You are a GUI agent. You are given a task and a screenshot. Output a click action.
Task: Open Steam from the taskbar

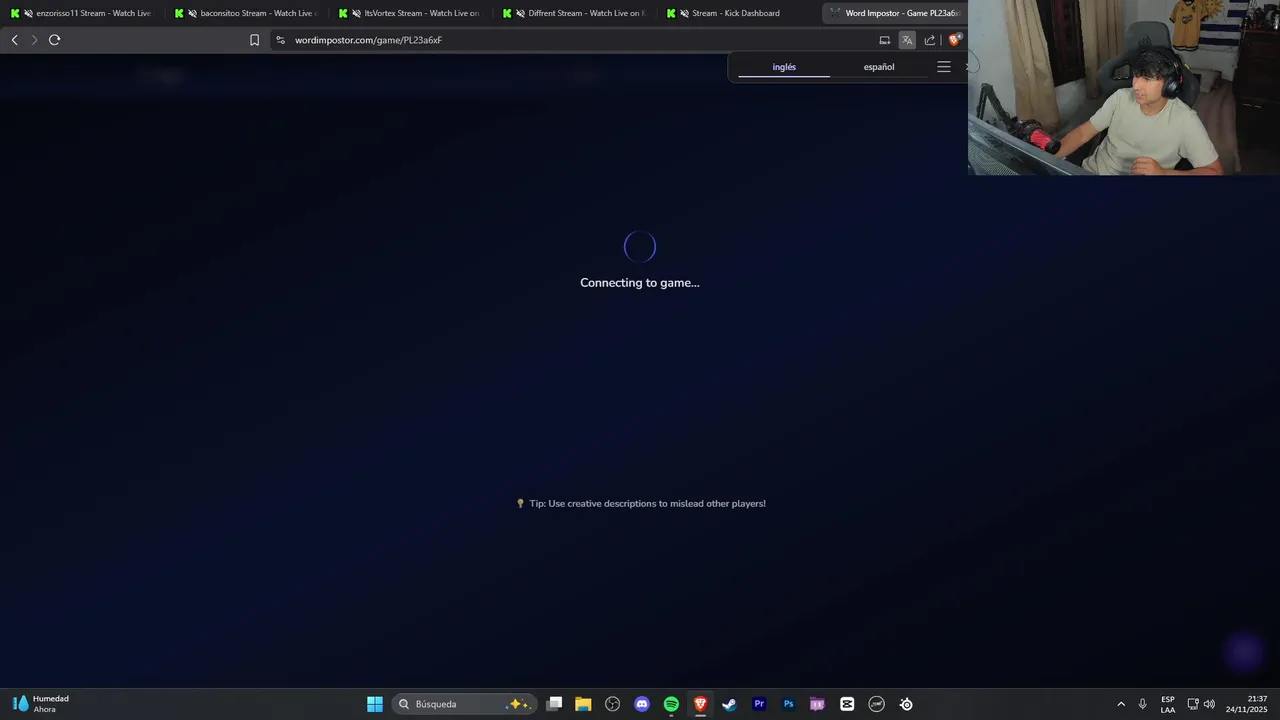[x=729, y=704]
